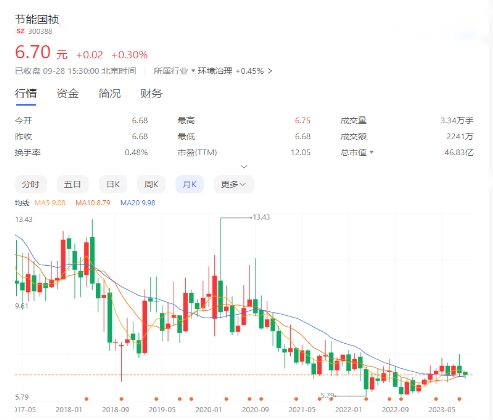
Task: Click the MA20 9.98 legend label
Action: click(138, 203)
